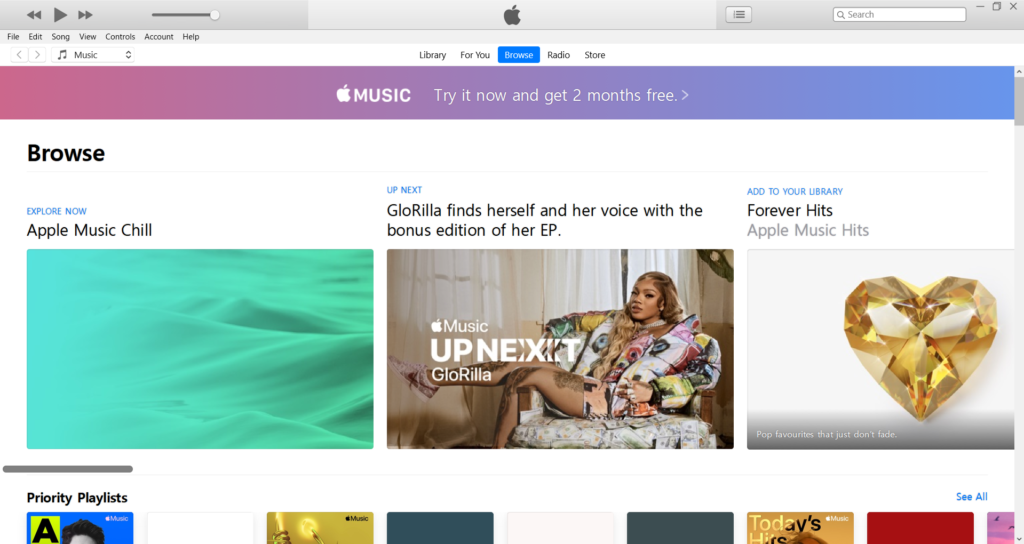Viewport: 1024px width, 544px height.
Task: Click the rewind previous track button
Action: (34, 14)
